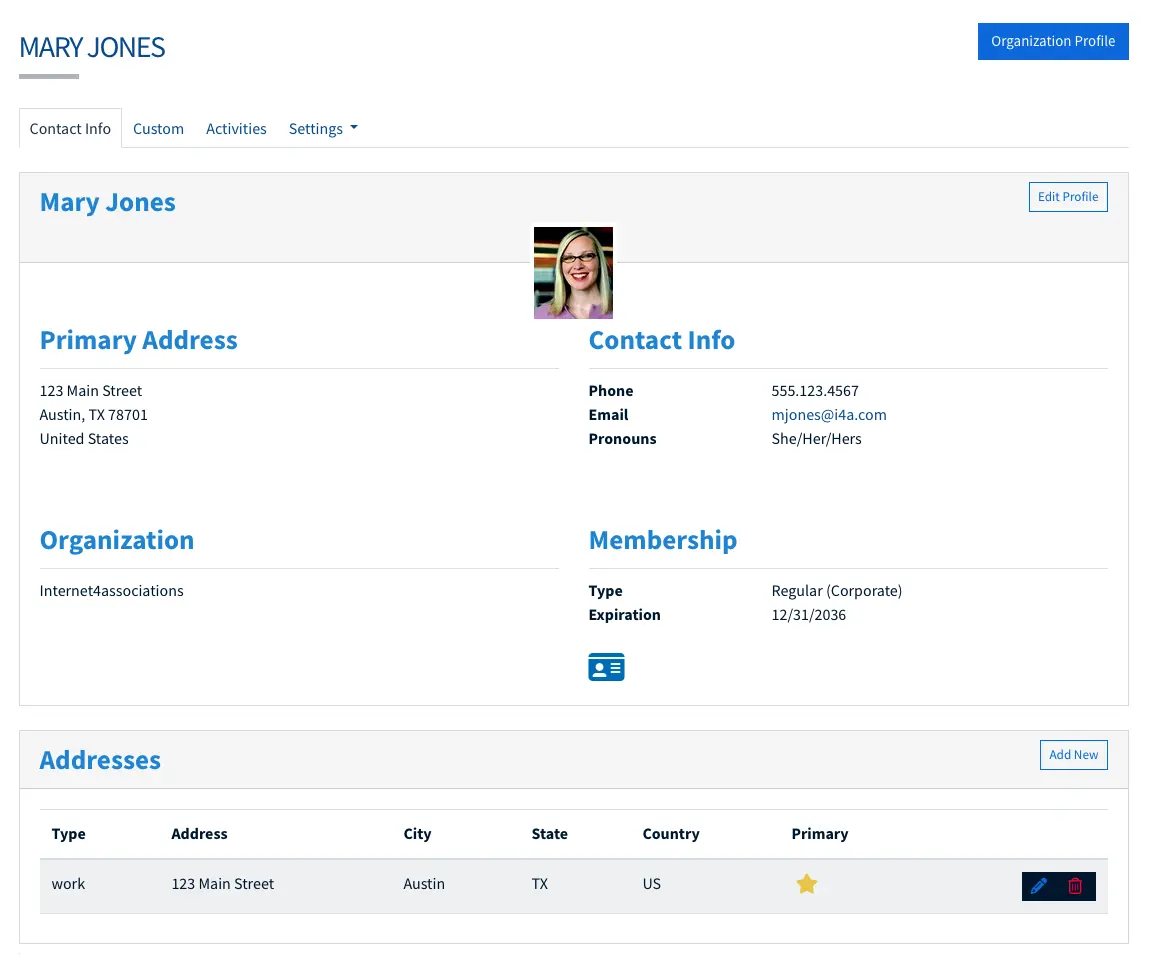The height and width of the screenshot is (967, 1150).
Task: Delete the work address using the trash icon
Action: pyautogui.click(x=1077, y=885)
